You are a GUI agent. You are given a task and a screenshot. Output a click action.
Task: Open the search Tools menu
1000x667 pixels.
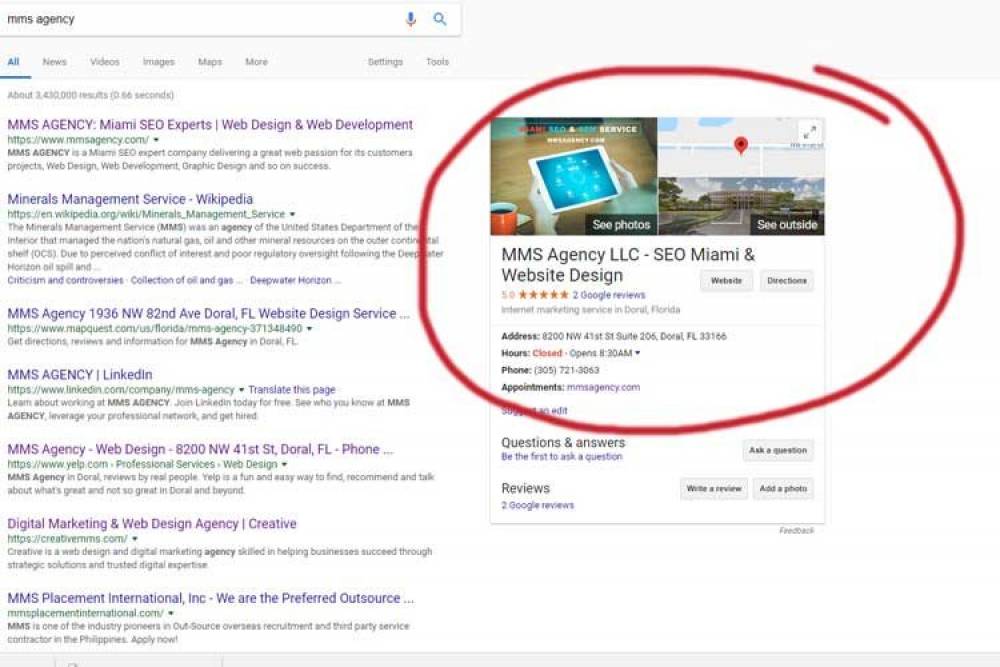point(438,62)
